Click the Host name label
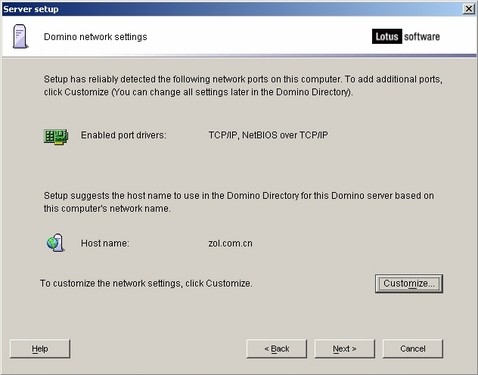 point(105,243)
